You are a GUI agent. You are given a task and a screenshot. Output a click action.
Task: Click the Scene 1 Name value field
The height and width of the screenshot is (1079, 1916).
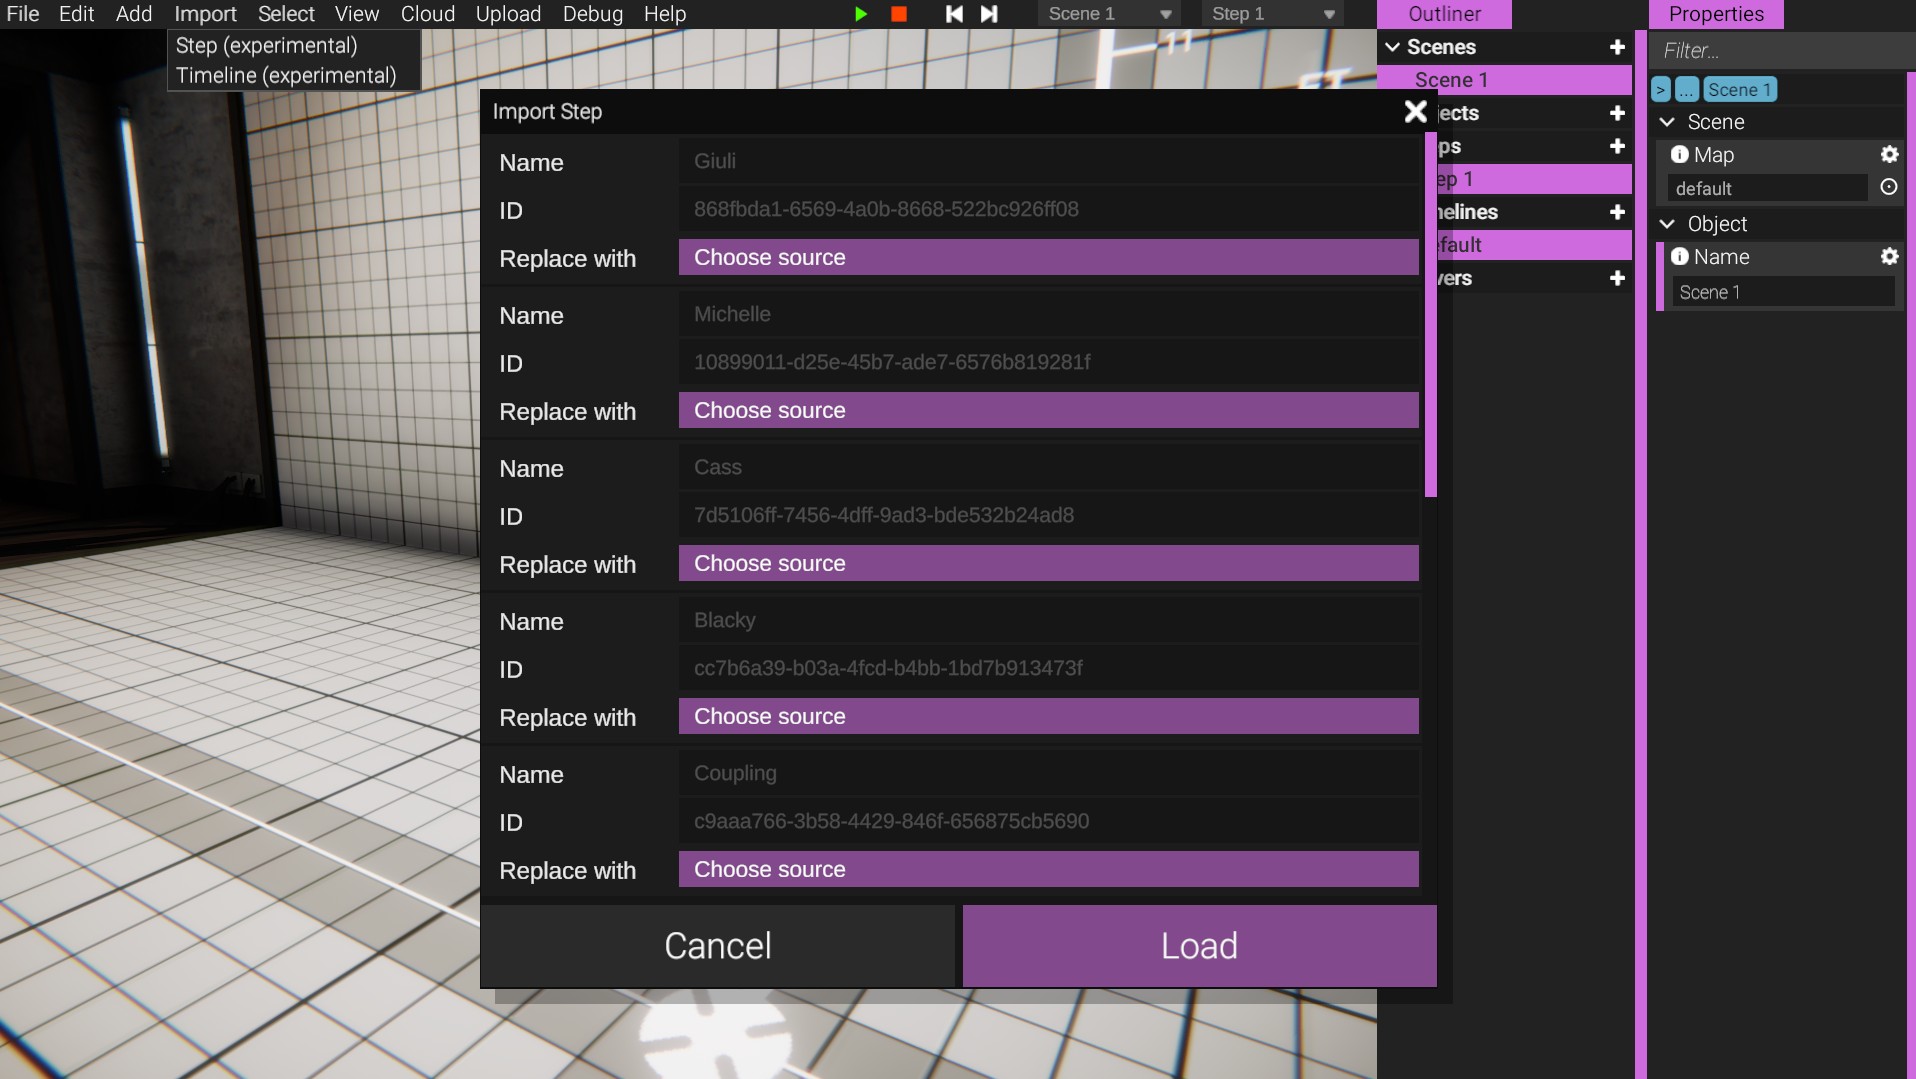click(x=1783, y=292)
